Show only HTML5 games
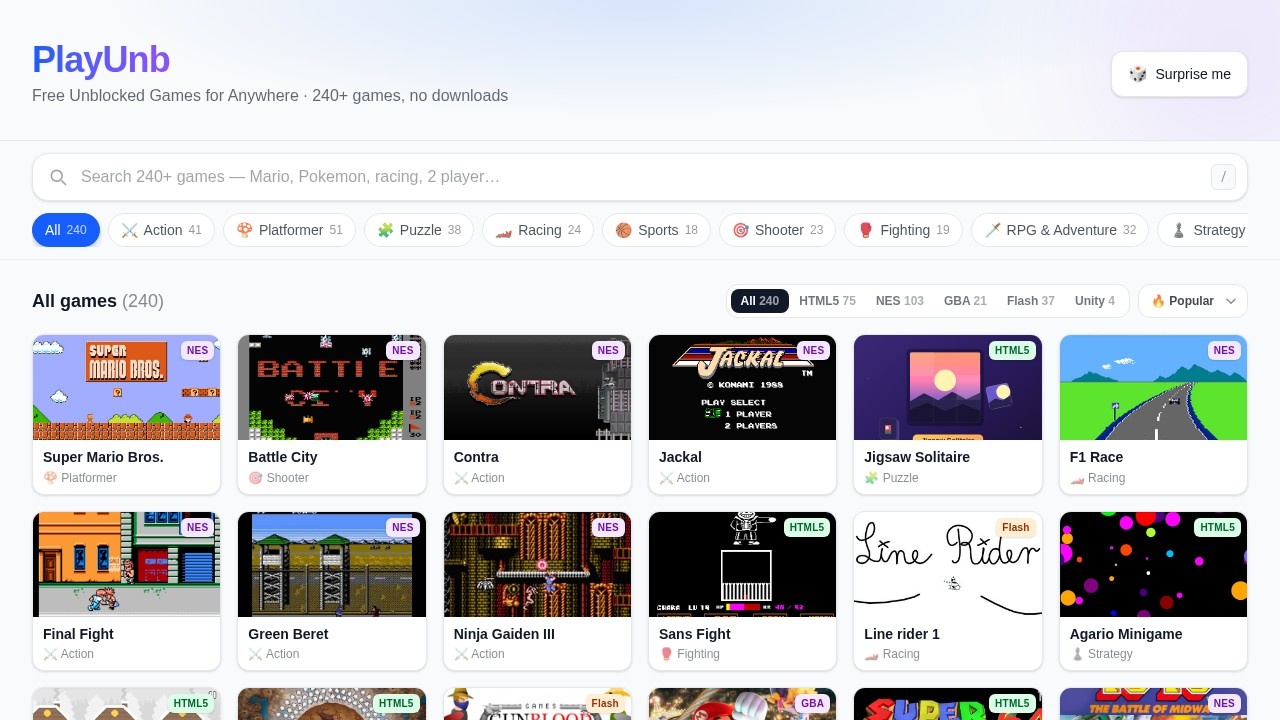 click(827, 301)
